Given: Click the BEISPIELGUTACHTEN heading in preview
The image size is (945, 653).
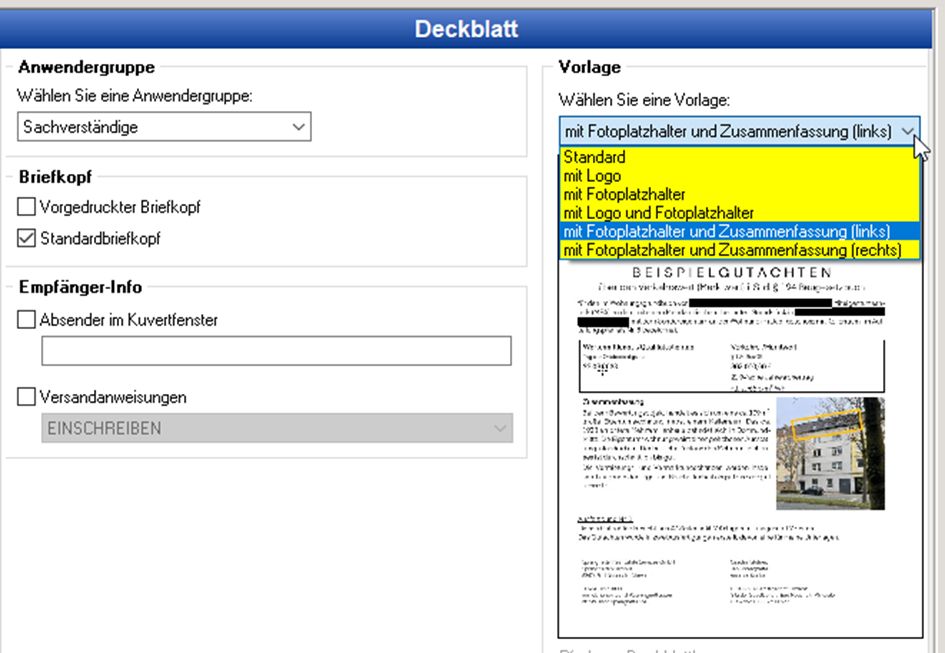Looking at the screenshot, I should pyautogui.click(x=733, y=272).
